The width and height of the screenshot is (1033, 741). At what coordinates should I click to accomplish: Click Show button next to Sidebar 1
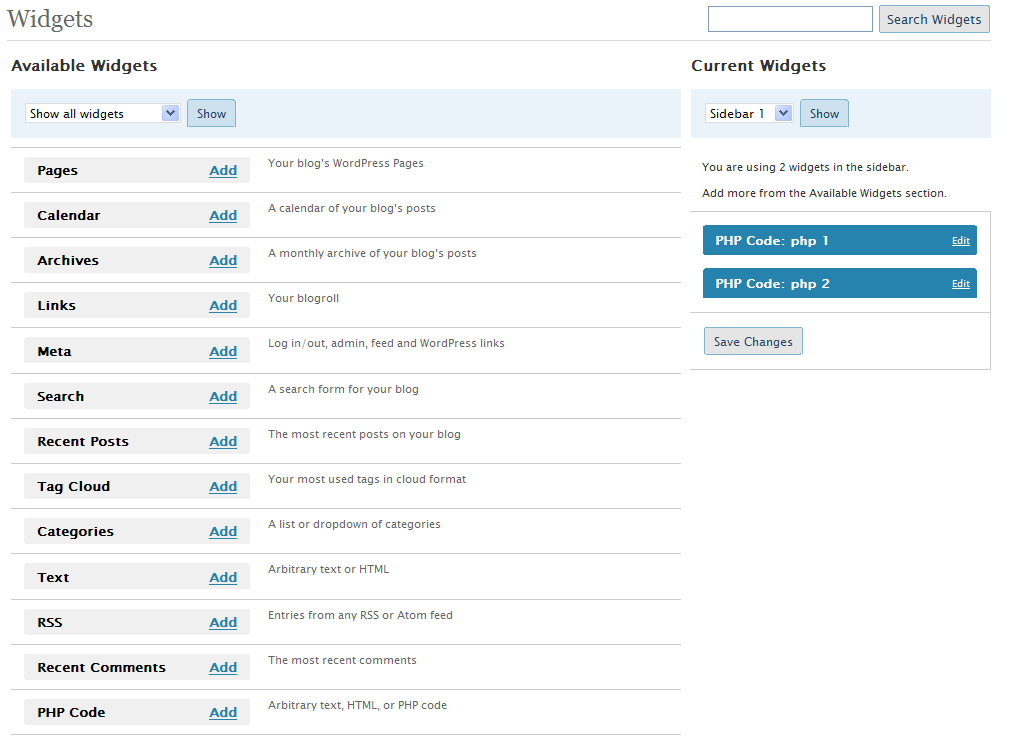(x=824, y=113)
